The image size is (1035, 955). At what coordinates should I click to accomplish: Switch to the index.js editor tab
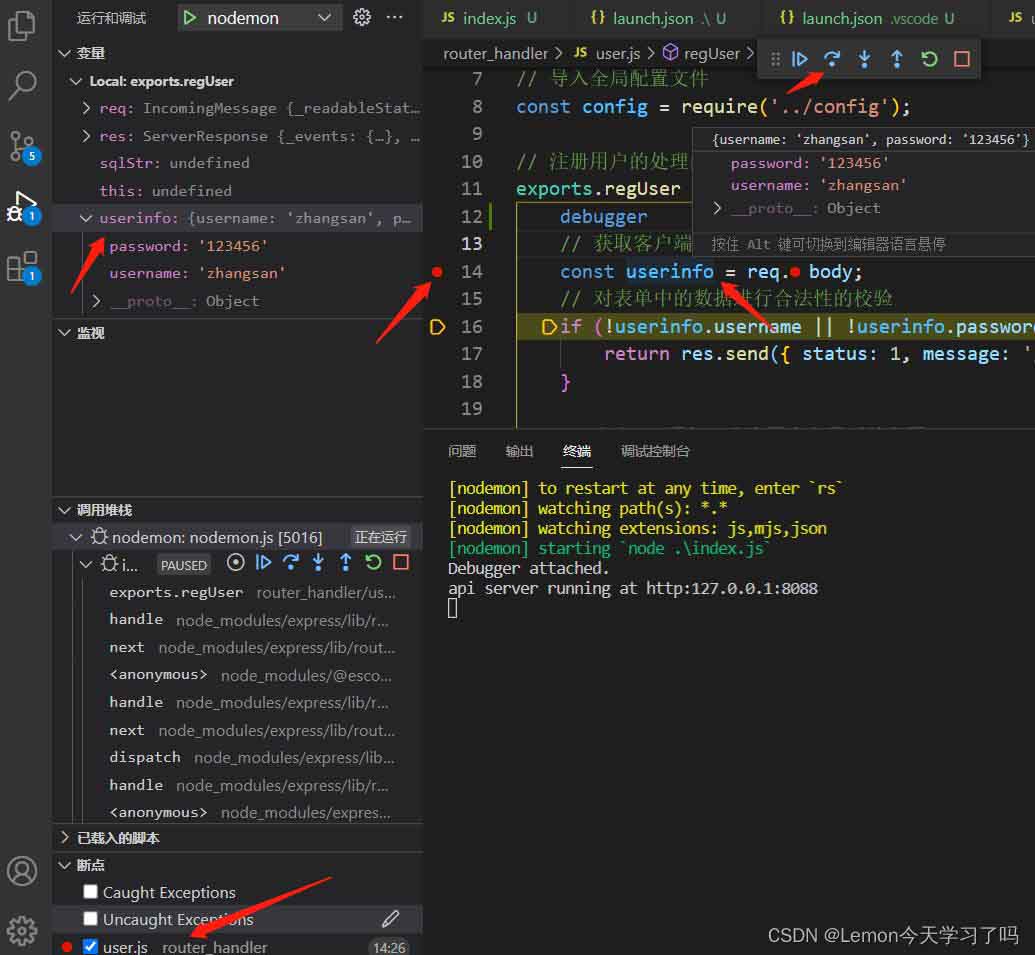488,18
